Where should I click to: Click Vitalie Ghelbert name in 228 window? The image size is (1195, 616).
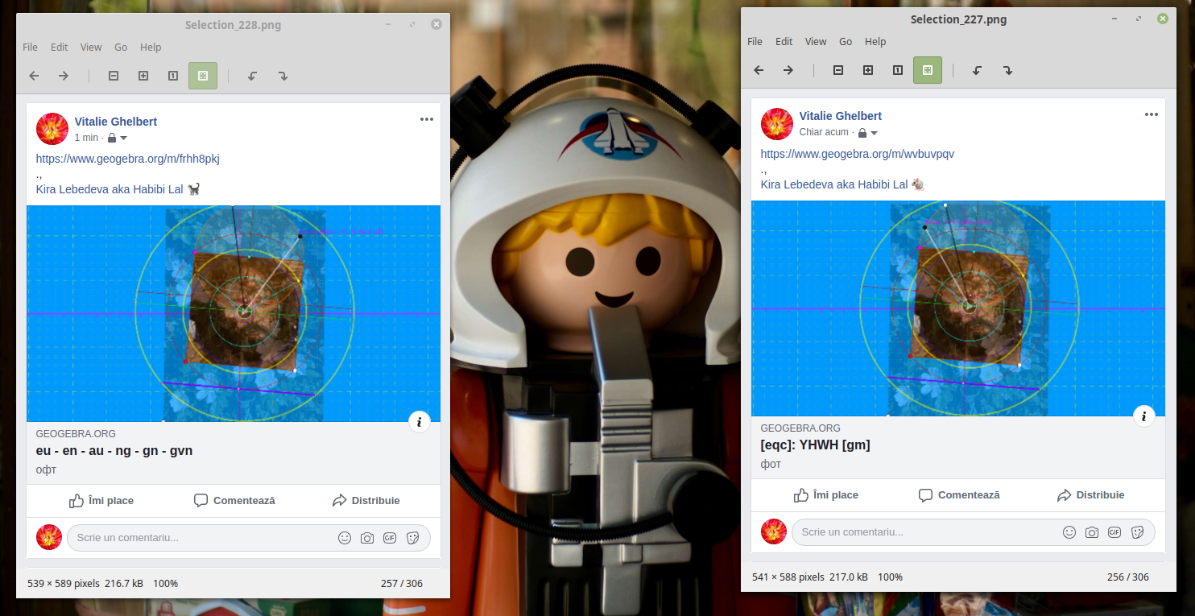coord(116,121)
